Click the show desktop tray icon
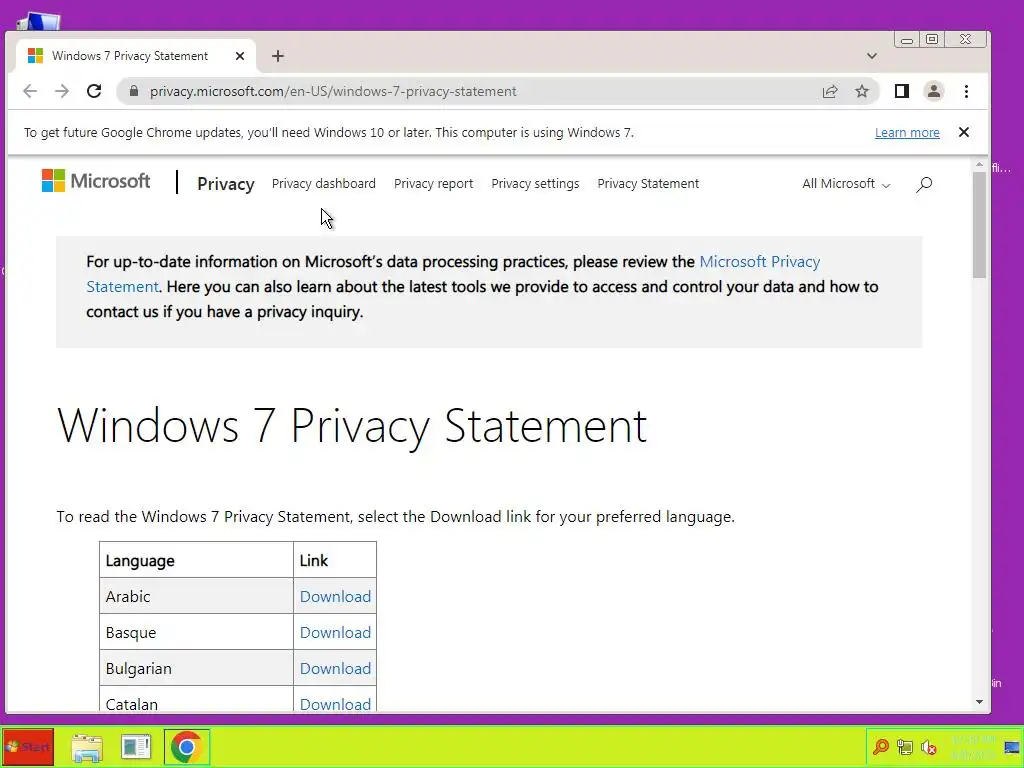The width and height of the screenshot is (1024, 768). (1012, 747)
